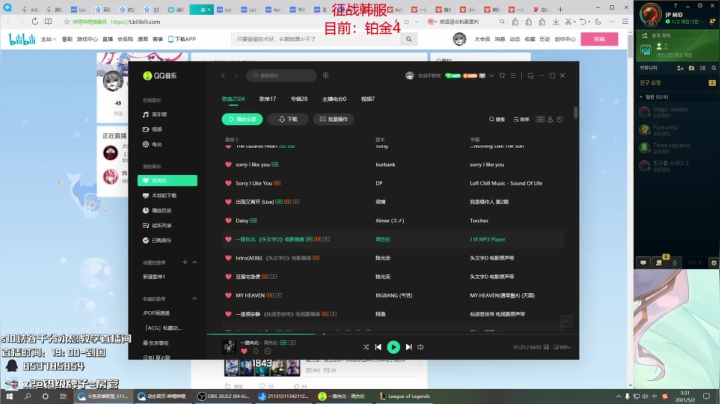Open the music hall item in sidebar

pos(155,114)
